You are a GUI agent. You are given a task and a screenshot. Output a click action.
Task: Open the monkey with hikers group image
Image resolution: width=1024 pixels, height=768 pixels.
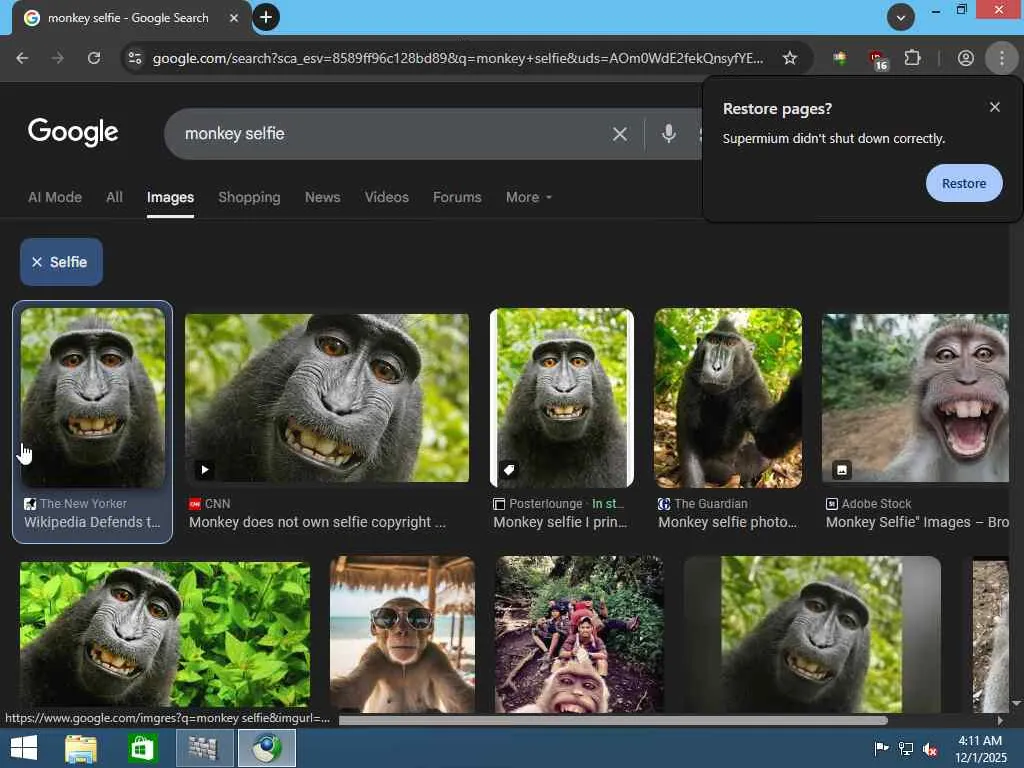(x=579, y=634)
